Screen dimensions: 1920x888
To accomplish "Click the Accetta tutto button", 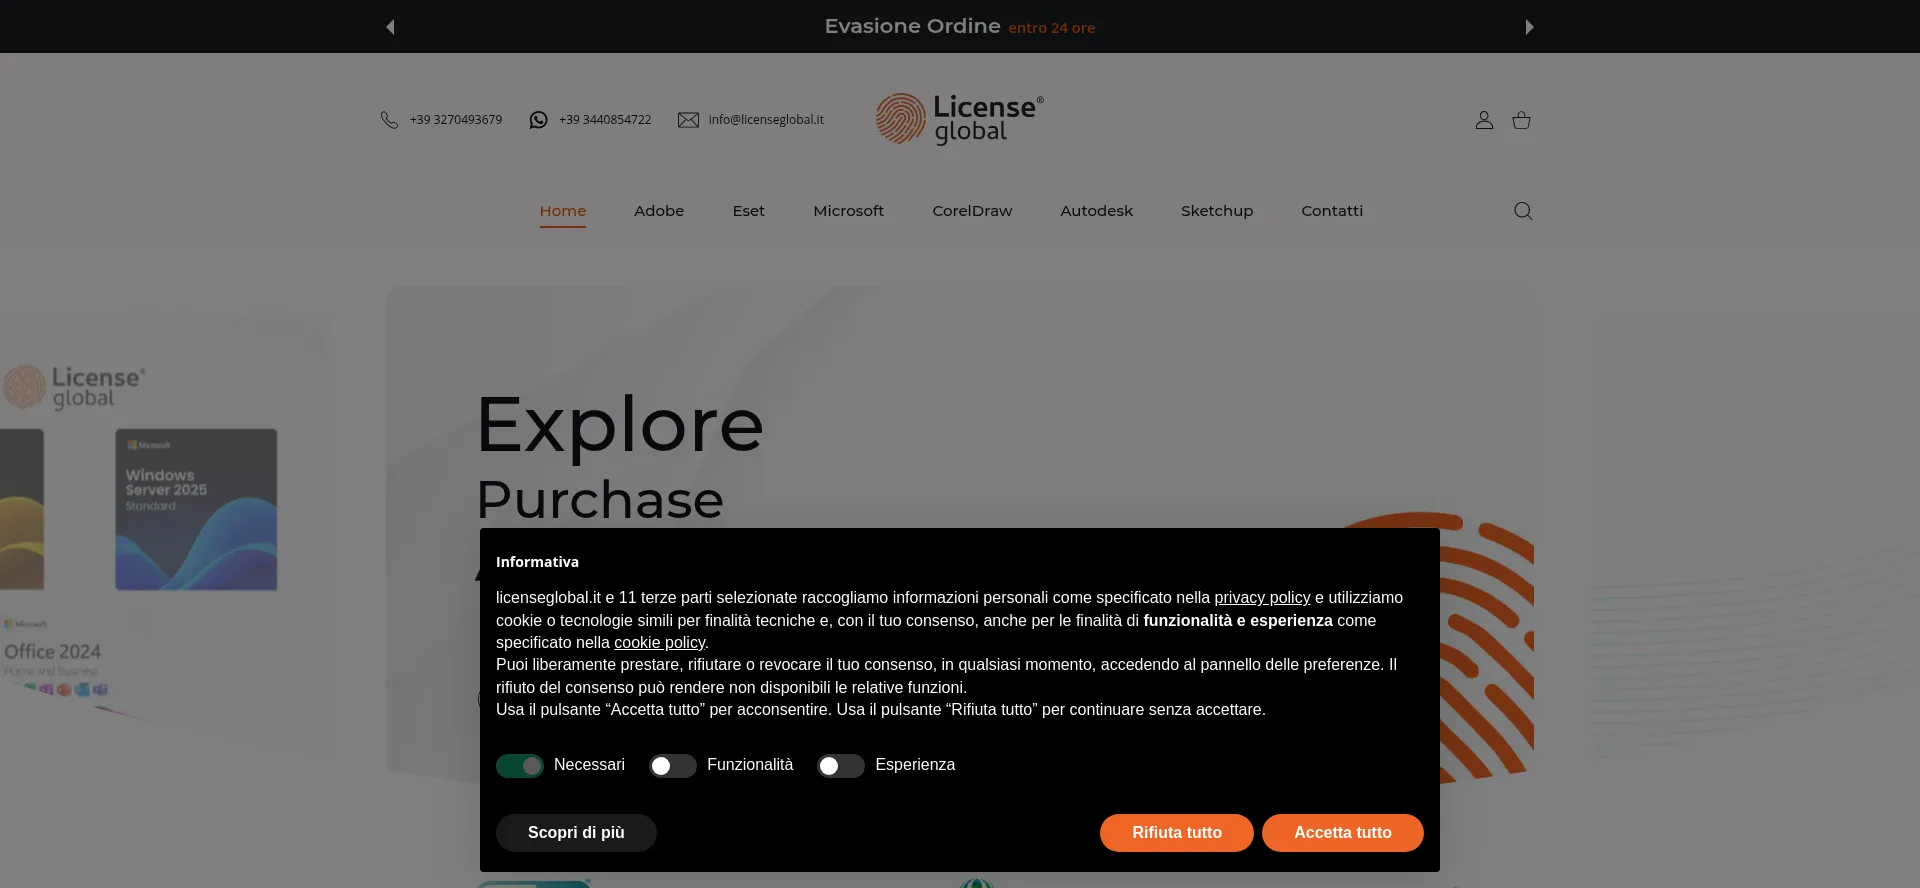I will coord(1343,833).
